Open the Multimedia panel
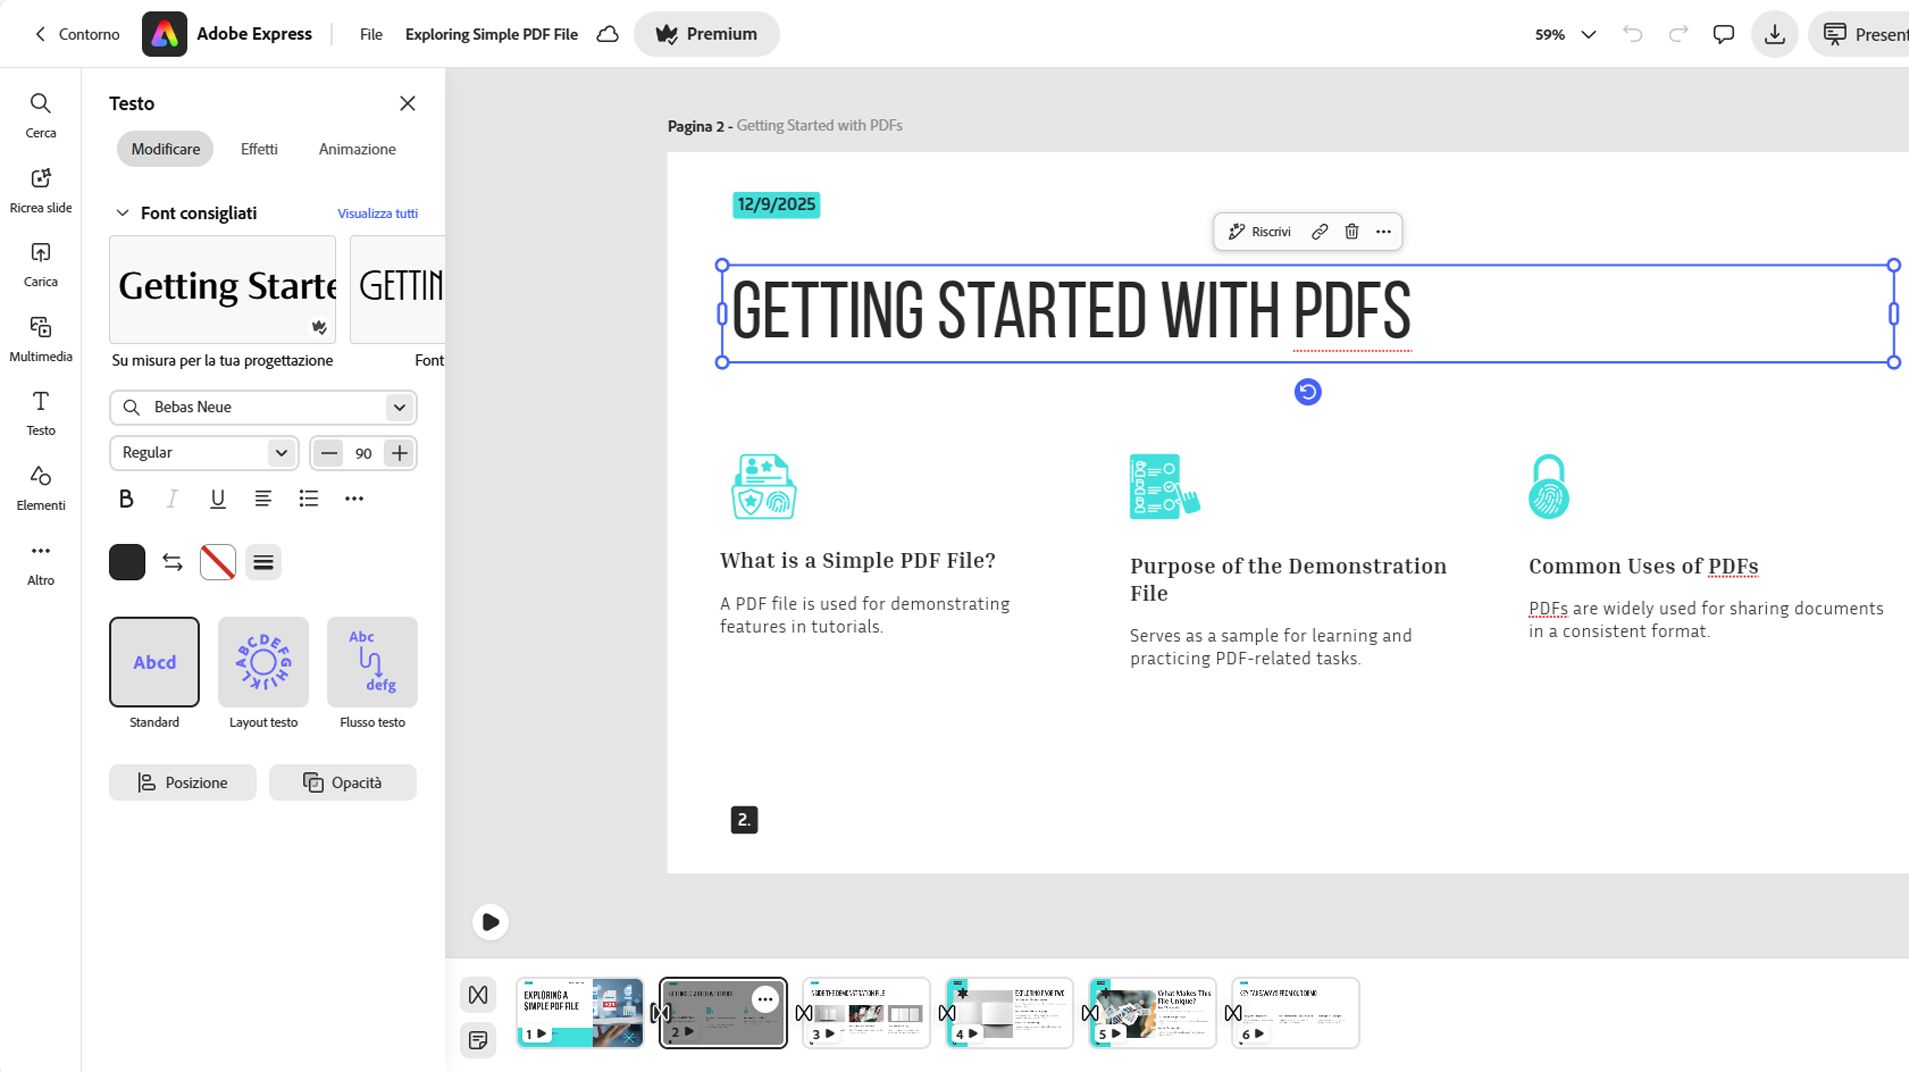This screenshot has height=1072, width=1909. pyautogui.click(x=40, y=339)
